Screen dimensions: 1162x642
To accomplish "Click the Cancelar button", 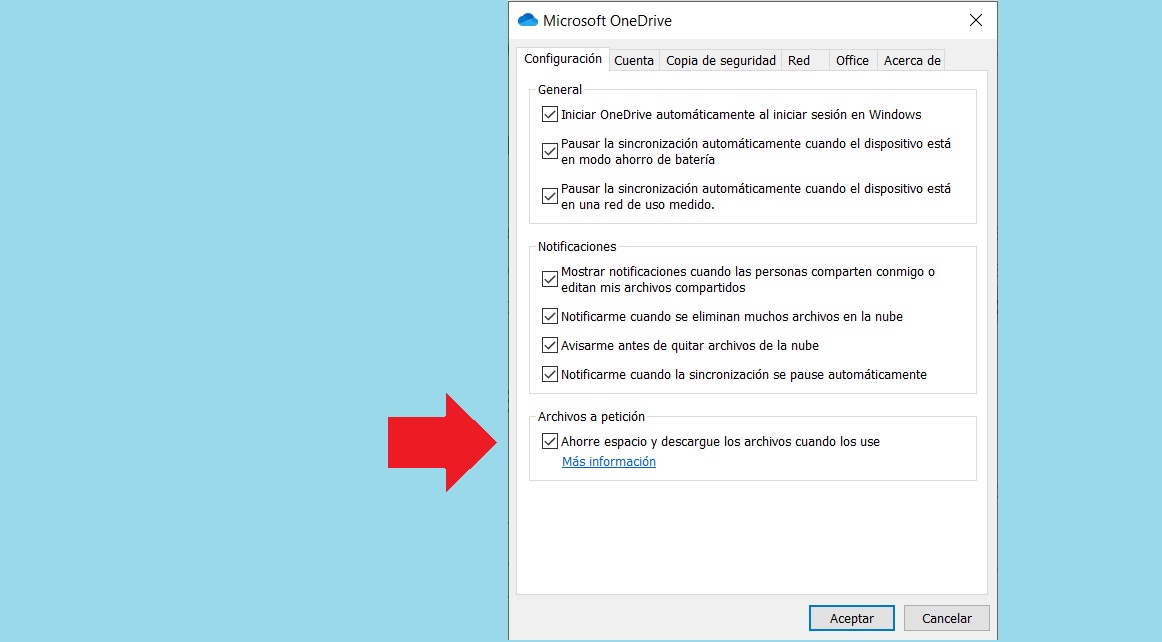I will pyautogui.click(x=946, y=618).
